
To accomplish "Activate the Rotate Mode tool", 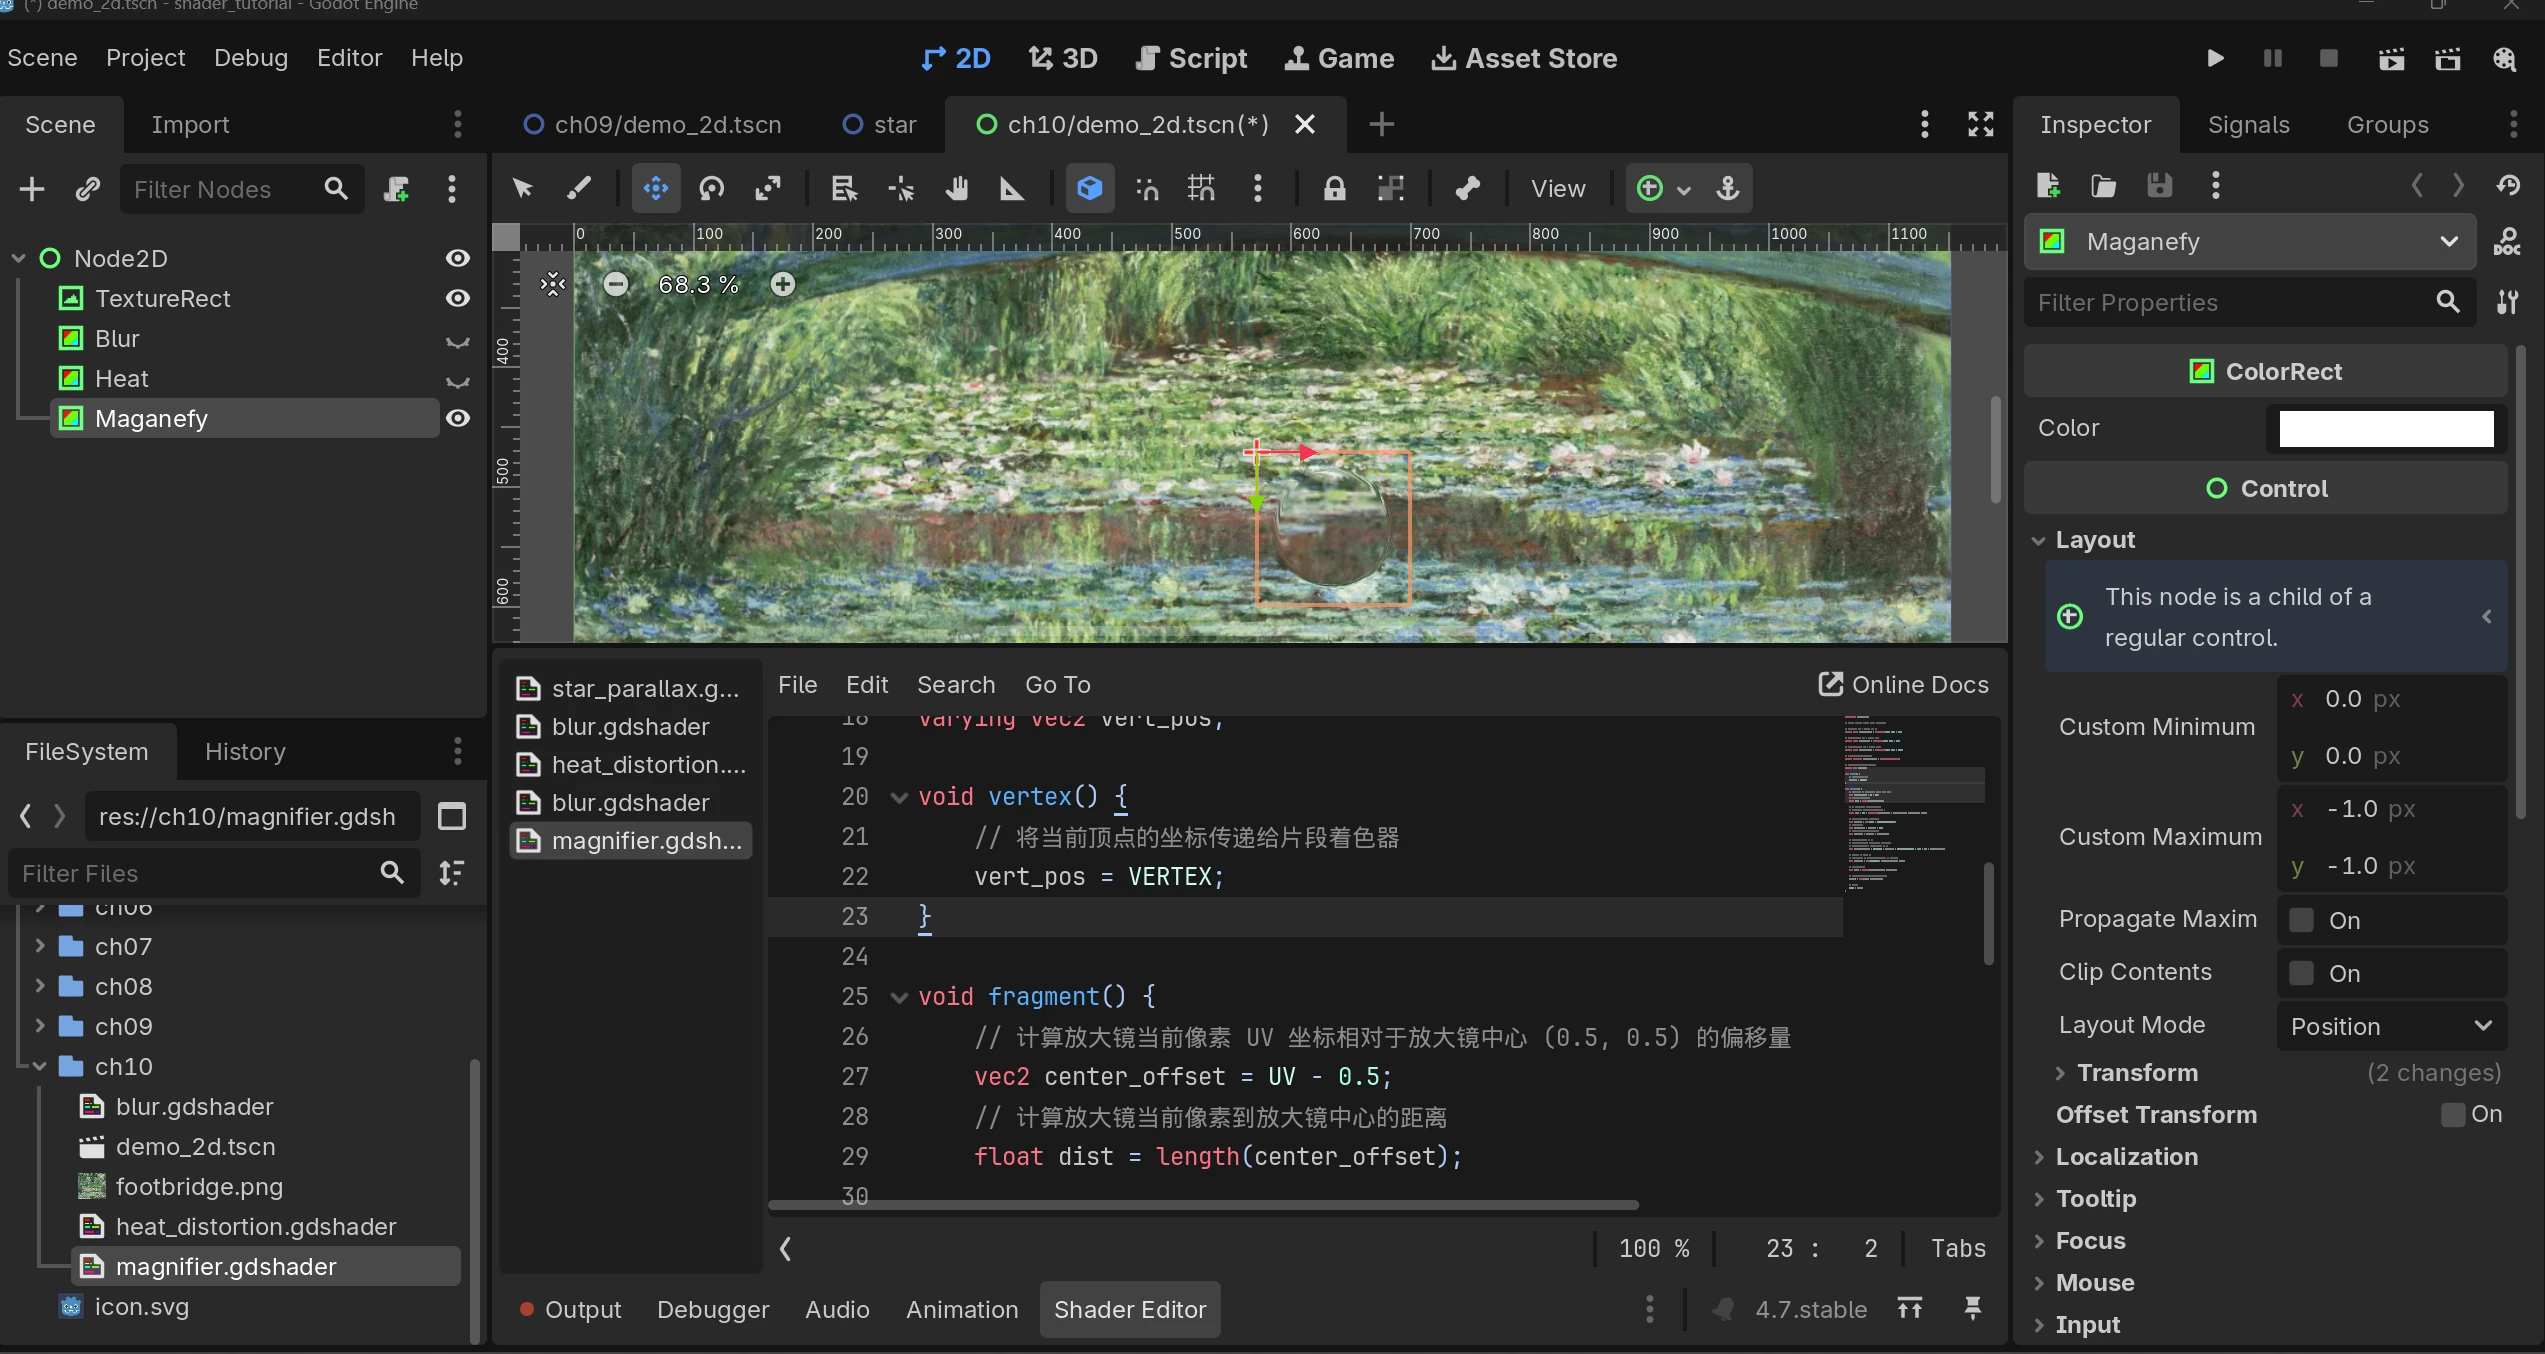I will pos(712,188).
